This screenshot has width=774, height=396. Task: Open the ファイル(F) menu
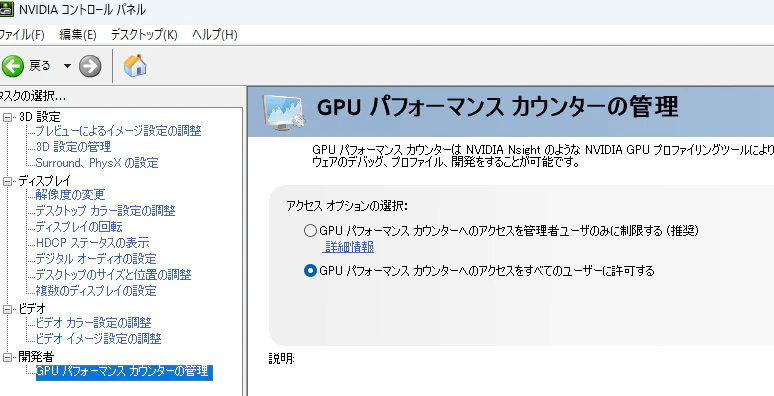pyautogui.click(x=22, y=35)
